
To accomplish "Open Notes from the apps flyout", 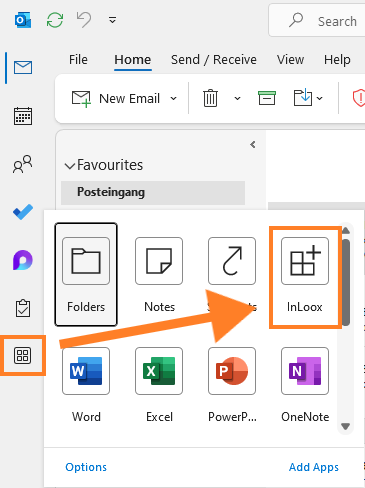I will pos(159,274).
